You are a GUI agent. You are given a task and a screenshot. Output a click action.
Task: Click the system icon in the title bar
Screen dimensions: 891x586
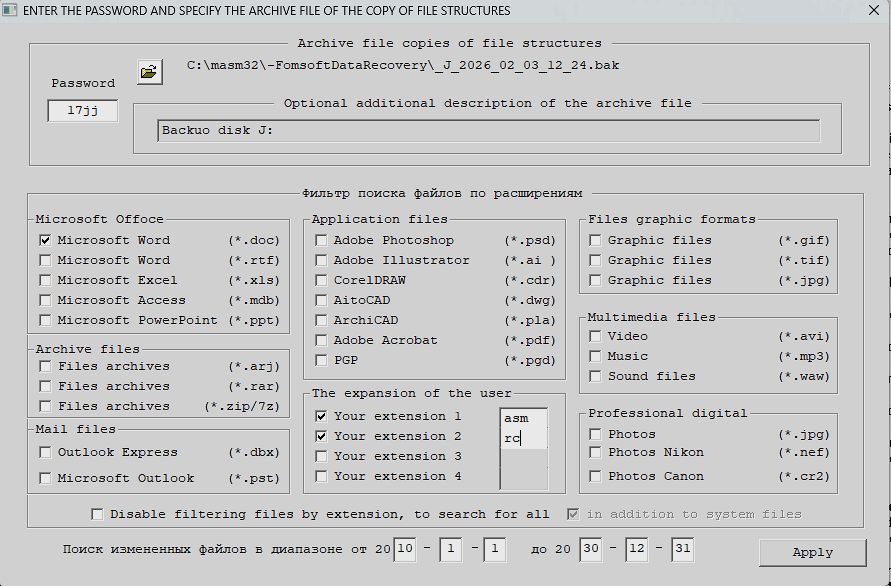(11, 10)
